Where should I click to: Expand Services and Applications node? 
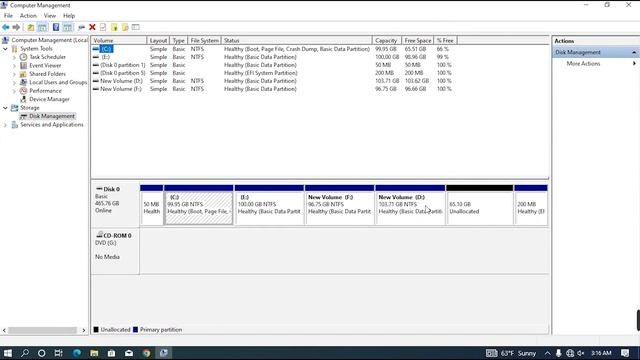[x=5, y=125]
